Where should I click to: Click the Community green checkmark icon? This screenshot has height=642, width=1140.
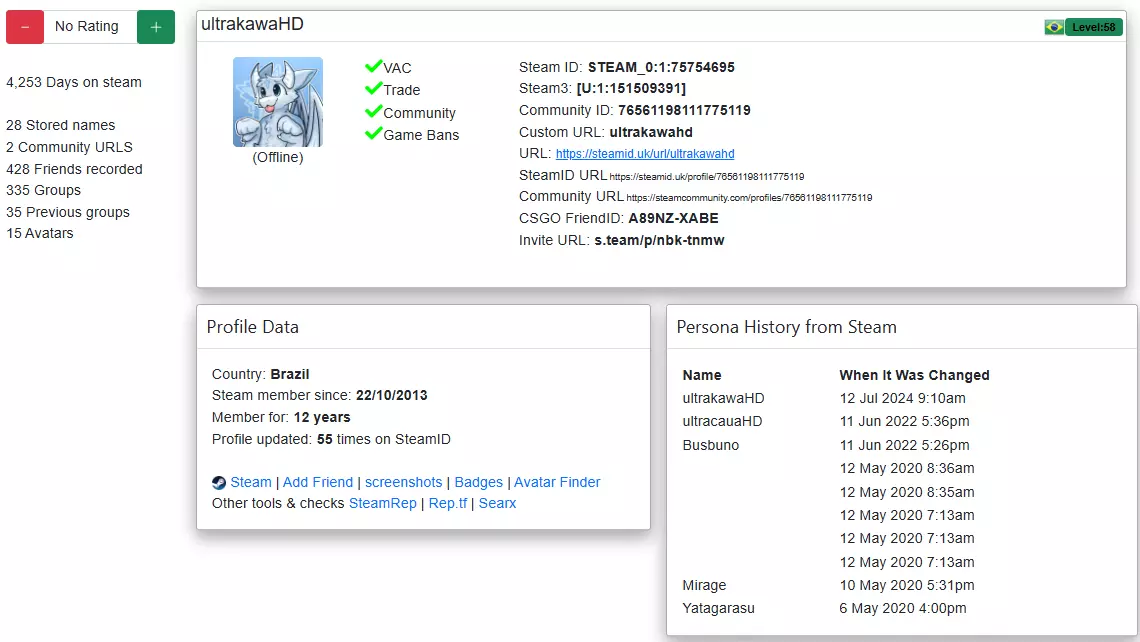pyautogui.click(x=373, y=112)
